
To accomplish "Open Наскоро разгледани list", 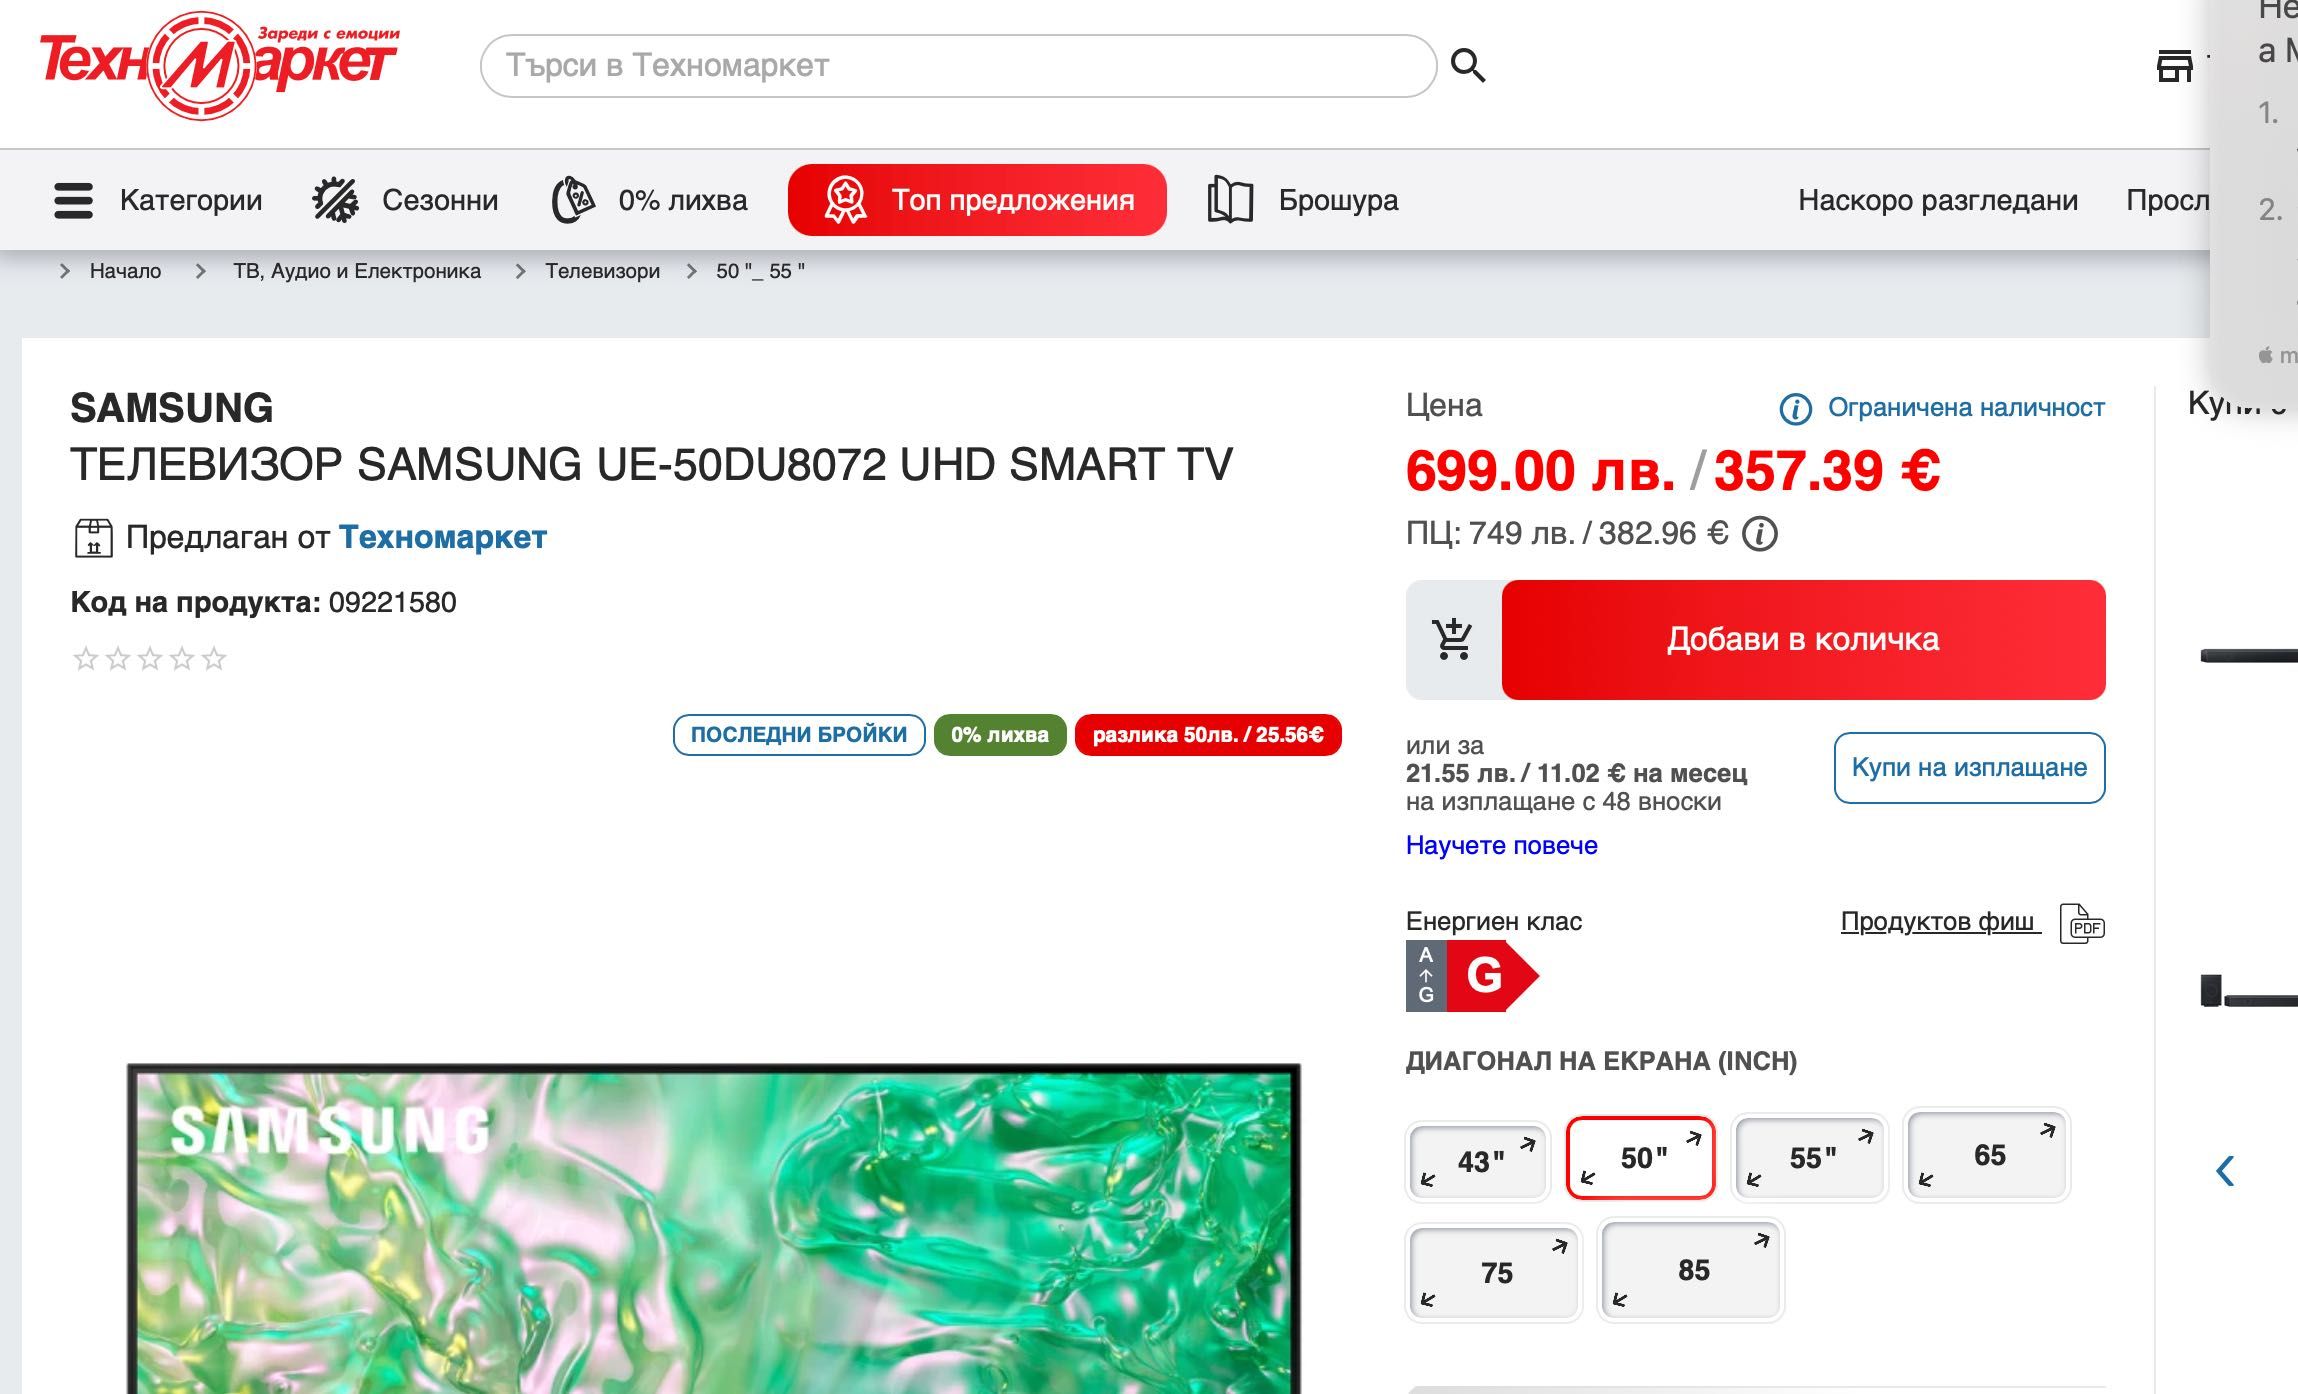I will point(1937,200).
